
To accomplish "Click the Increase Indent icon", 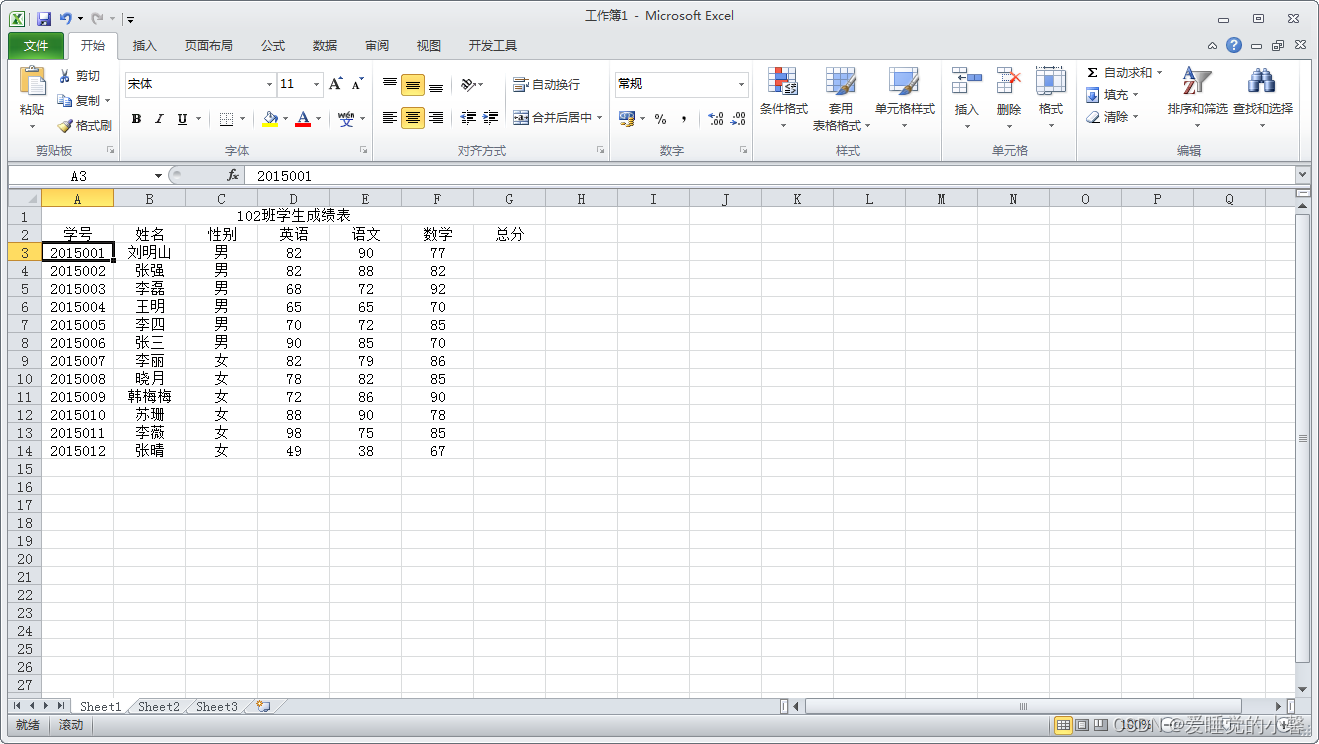I will point(490,118).
